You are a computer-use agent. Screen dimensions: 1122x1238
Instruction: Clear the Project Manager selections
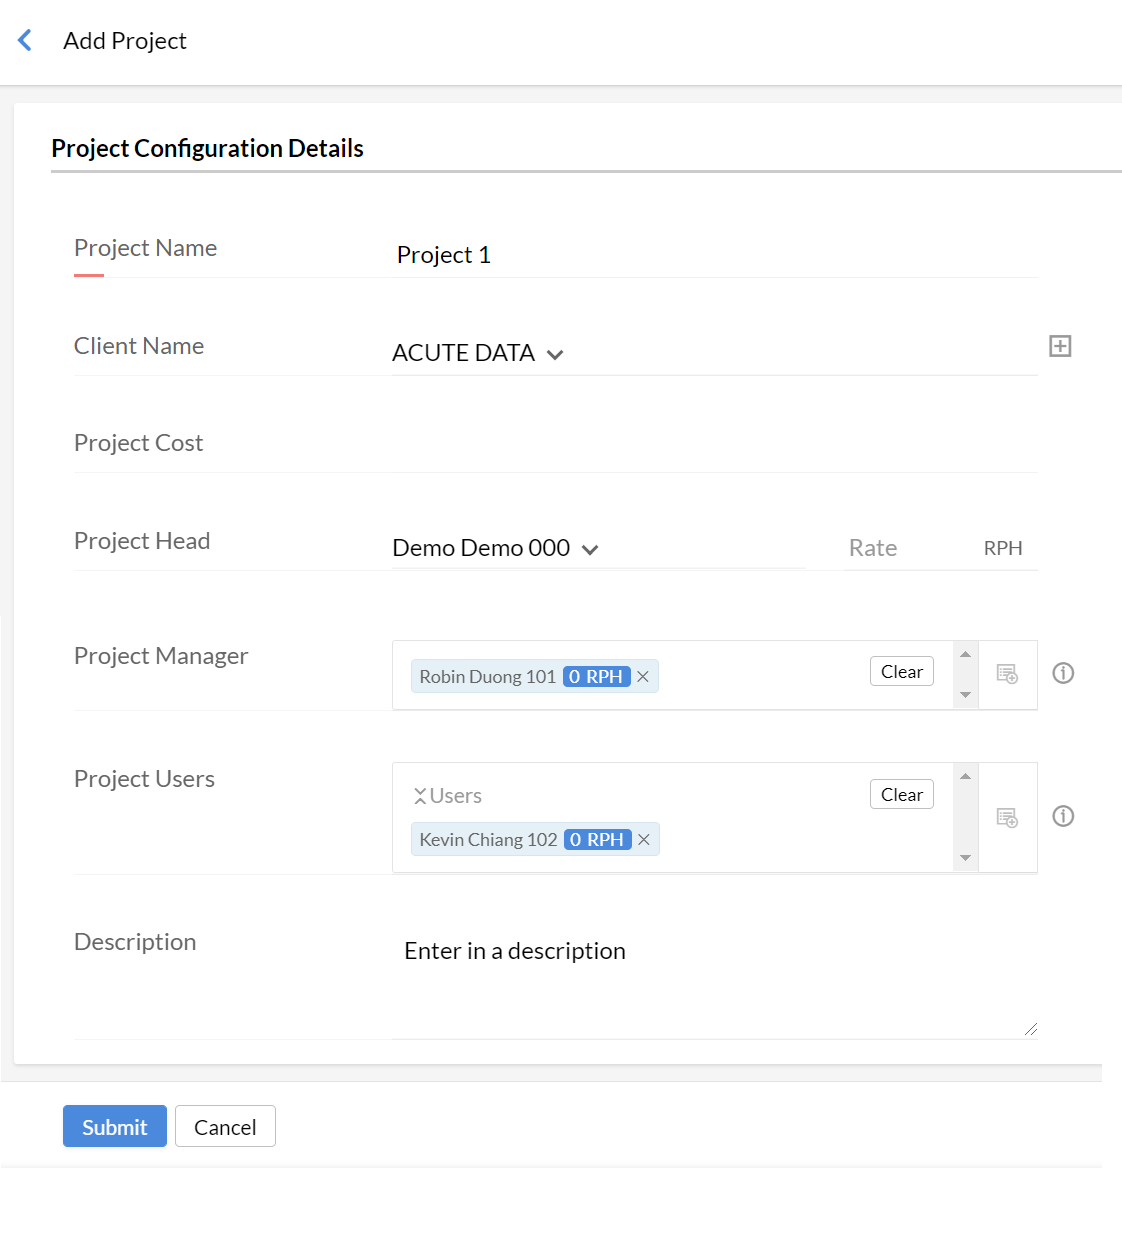tap(901, 672)
